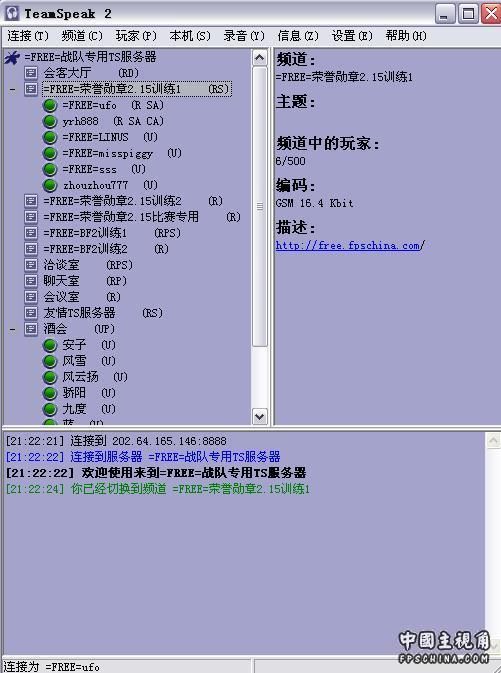
Task: Open the free.fpschina.com description link
Action: click(x=348, y=246)
